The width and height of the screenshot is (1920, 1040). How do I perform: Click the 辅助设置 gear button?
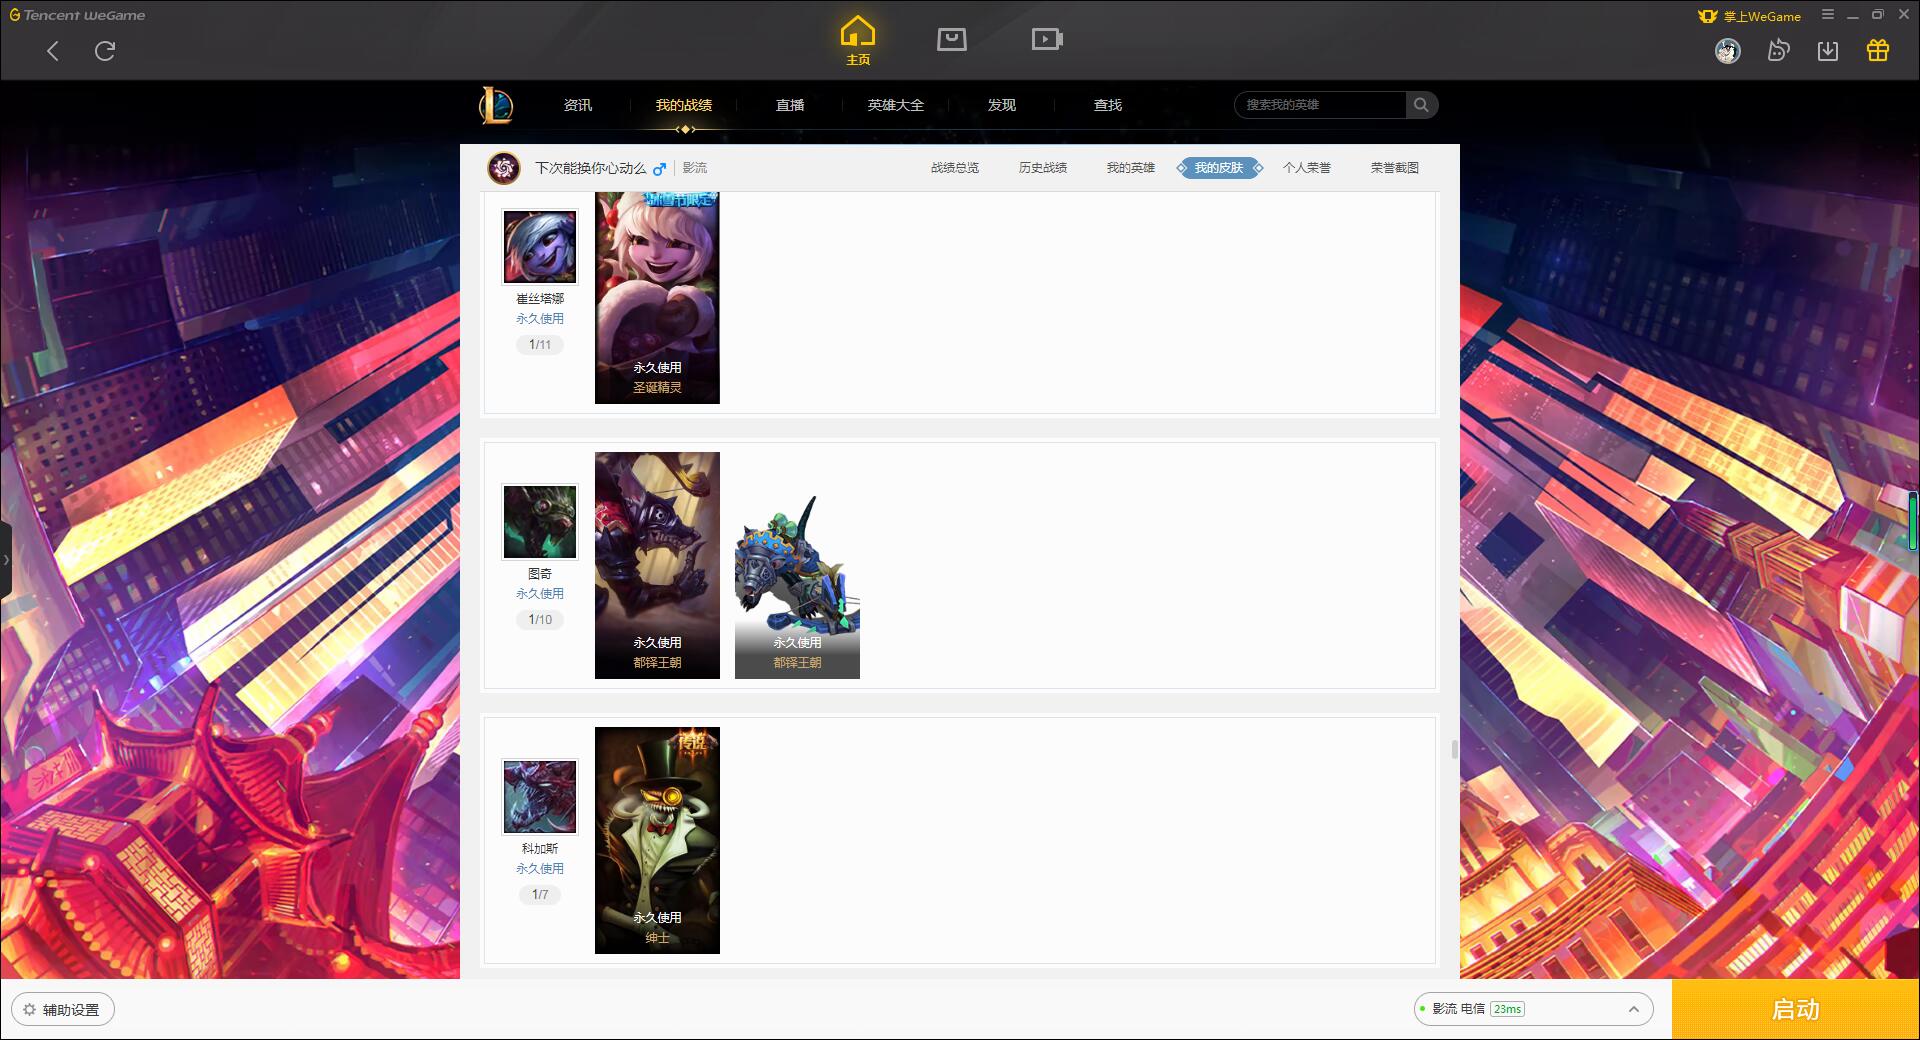(x=63, y=1010)
